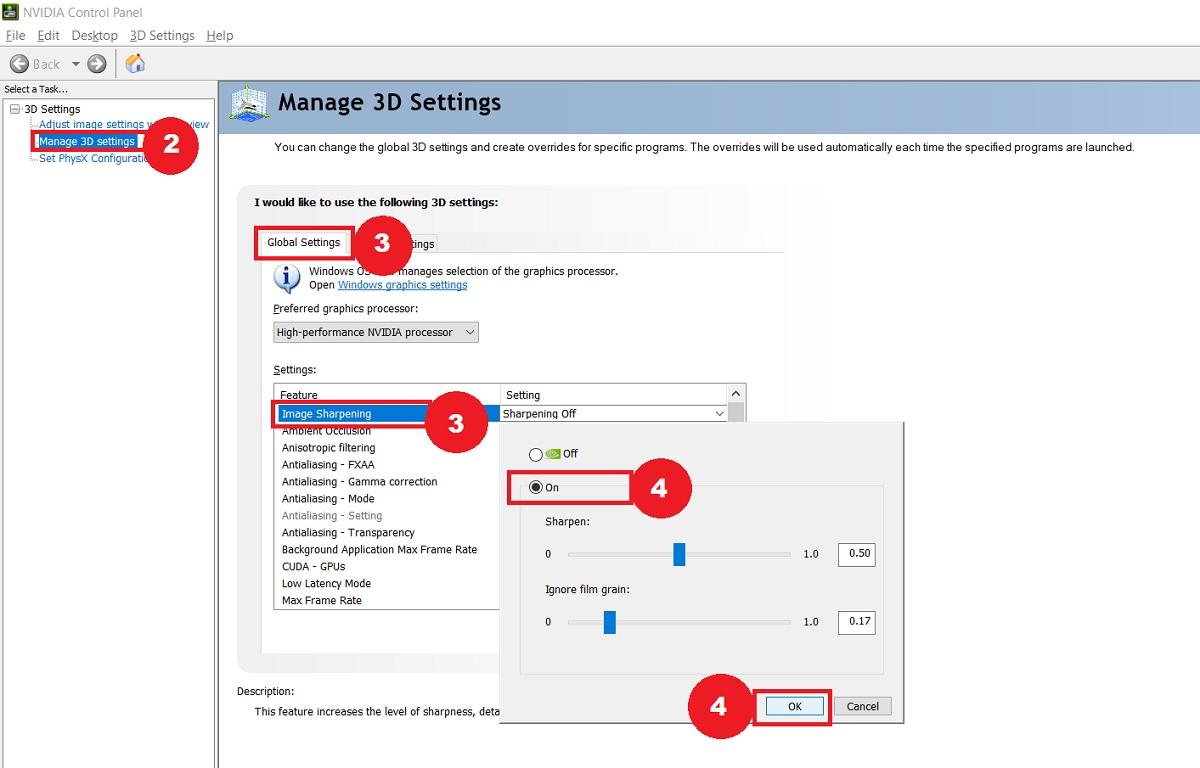
Task: Click the Cancel button
Action: (x=862, y=706)
